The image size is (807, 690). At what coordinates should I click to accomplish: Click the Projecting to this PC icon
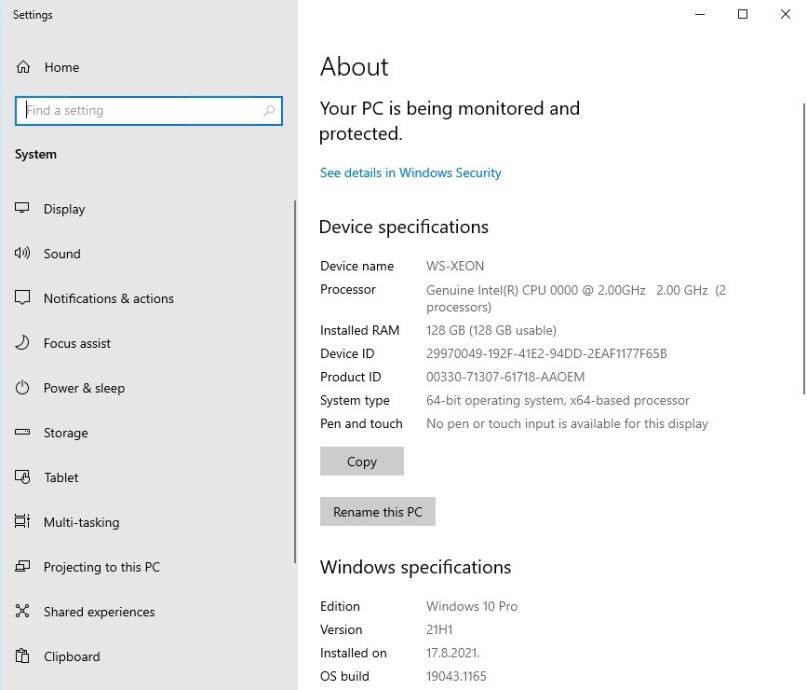(x=23, y=567)
